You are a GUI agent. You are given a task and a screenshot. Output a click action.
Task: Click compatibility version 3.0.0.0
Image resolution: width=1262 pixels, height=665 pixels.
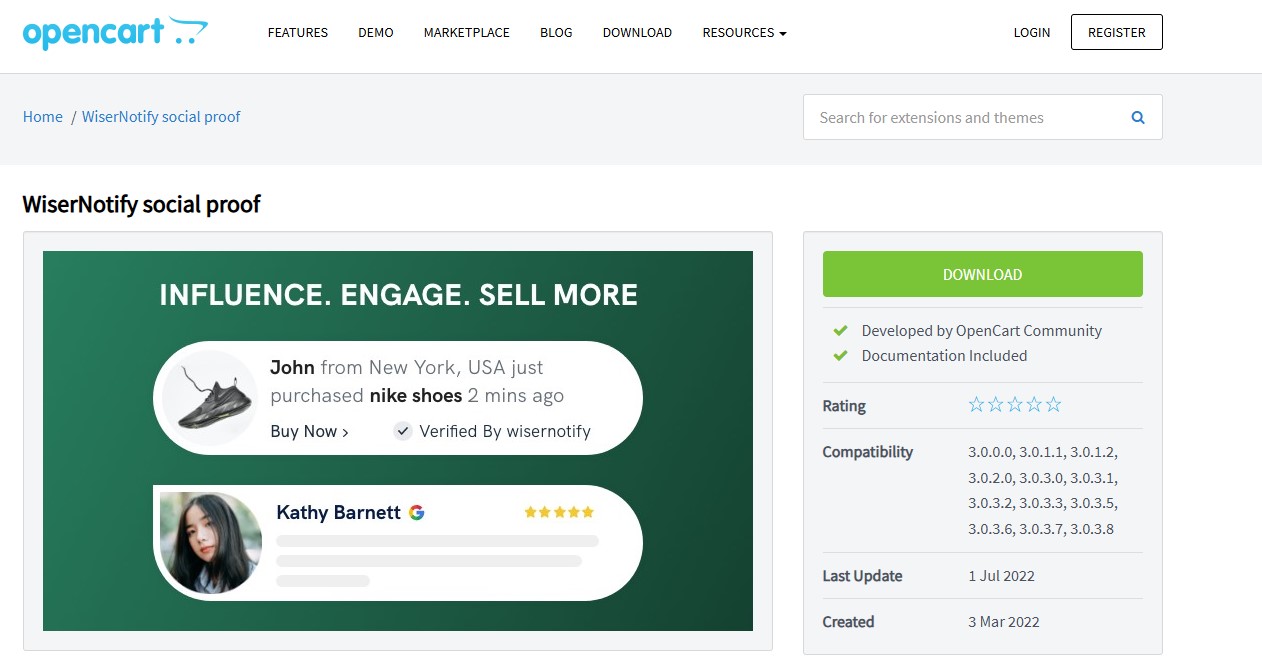(x=990, y=452)
